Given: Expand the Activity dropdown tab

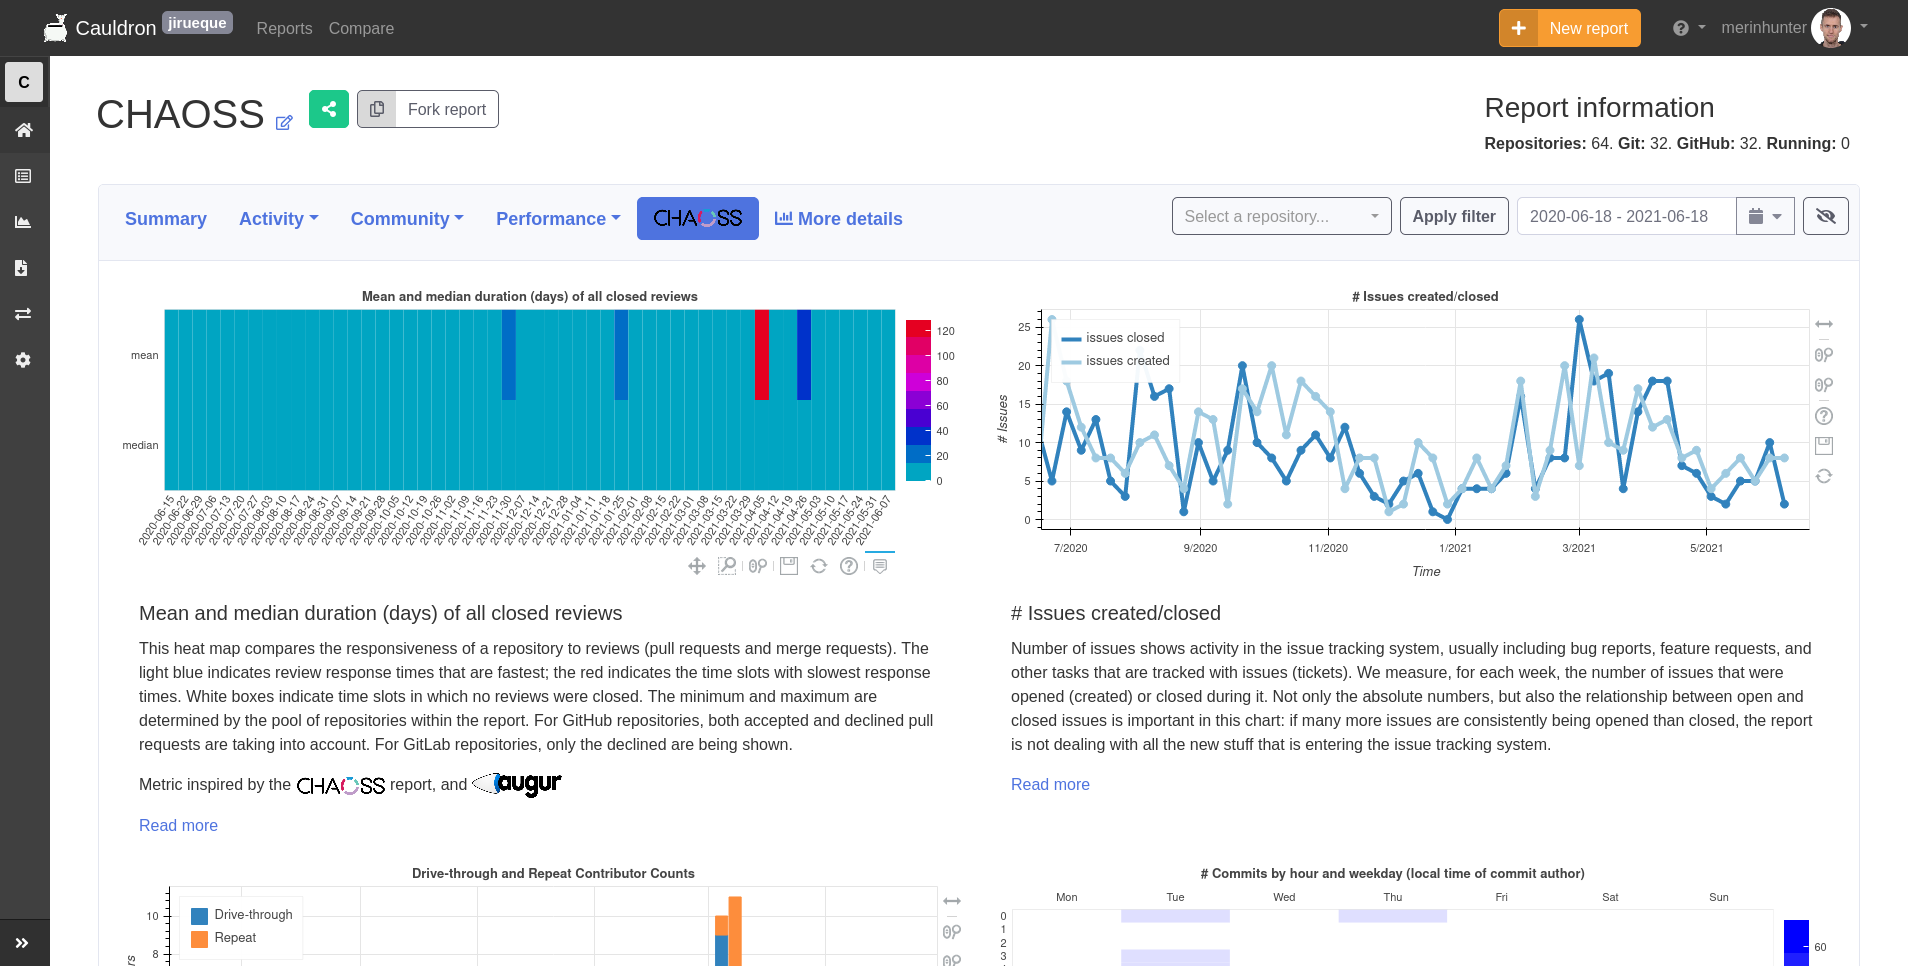Looking at the screenshot, I should (279, 219).
